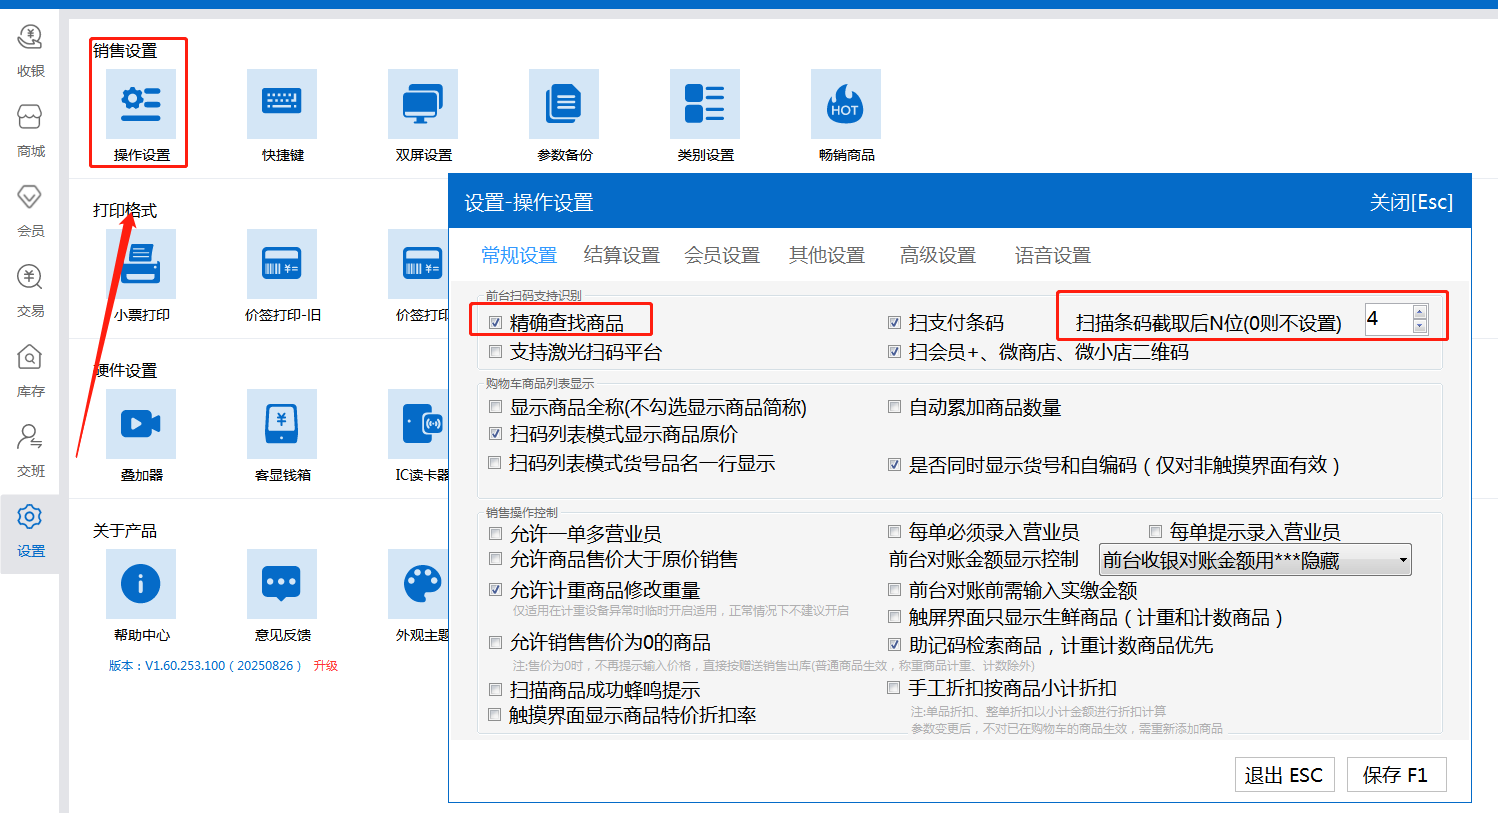Open the 快捷键 keyboard shortcut settings icon
1498x813 pixels.
pos(282,104)
